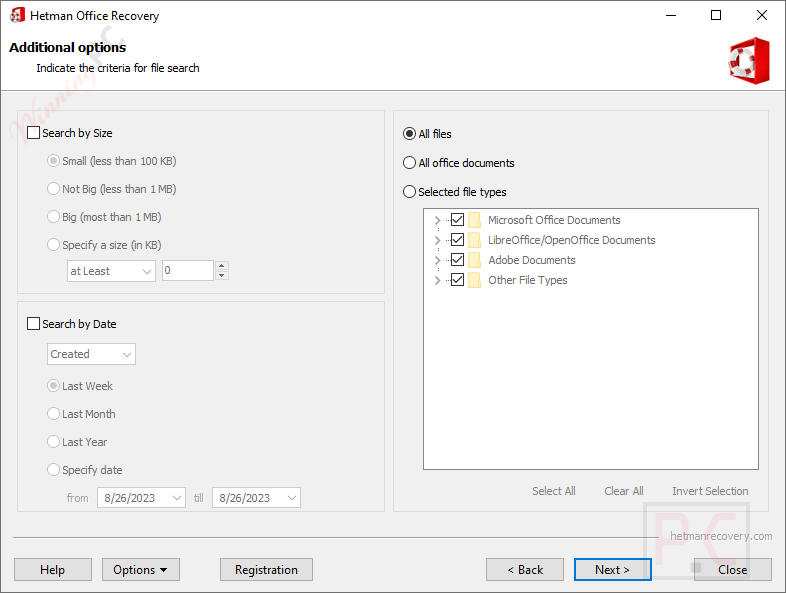The height and width of the screenshot is (593, 786).
Task: Enable the Search by Date checkbox
Action: pos(33,324)
